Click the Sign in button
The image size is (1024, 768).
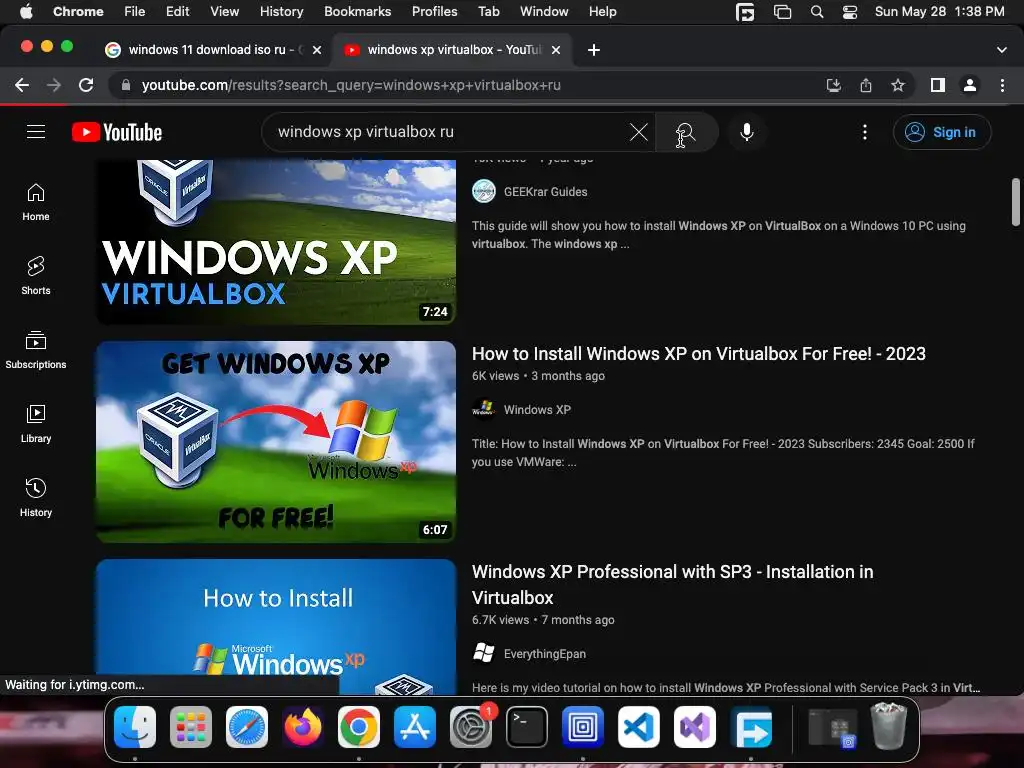point(942,132)
